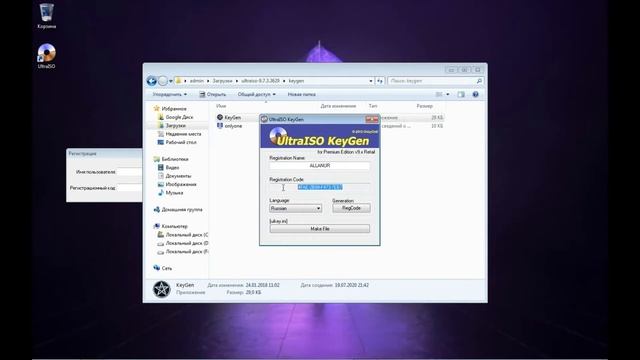Expand the view options dropdown arrow
The height and width of the screenshot is (360, 640).
[x=447, y=94]
